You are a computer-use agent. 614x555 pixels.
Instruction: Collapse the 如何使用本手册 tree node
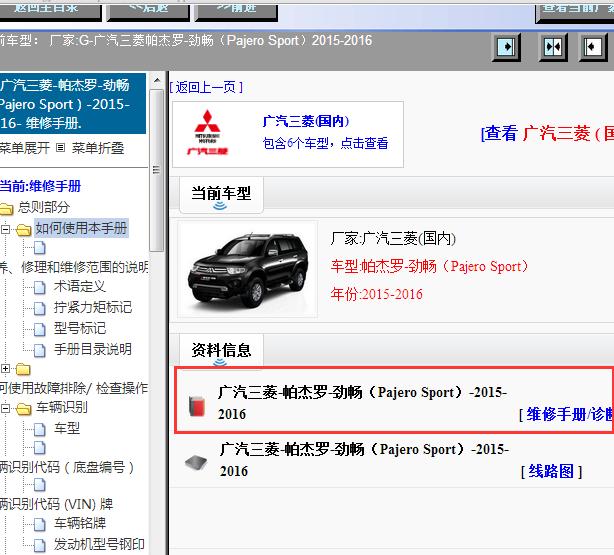point(5,229)
